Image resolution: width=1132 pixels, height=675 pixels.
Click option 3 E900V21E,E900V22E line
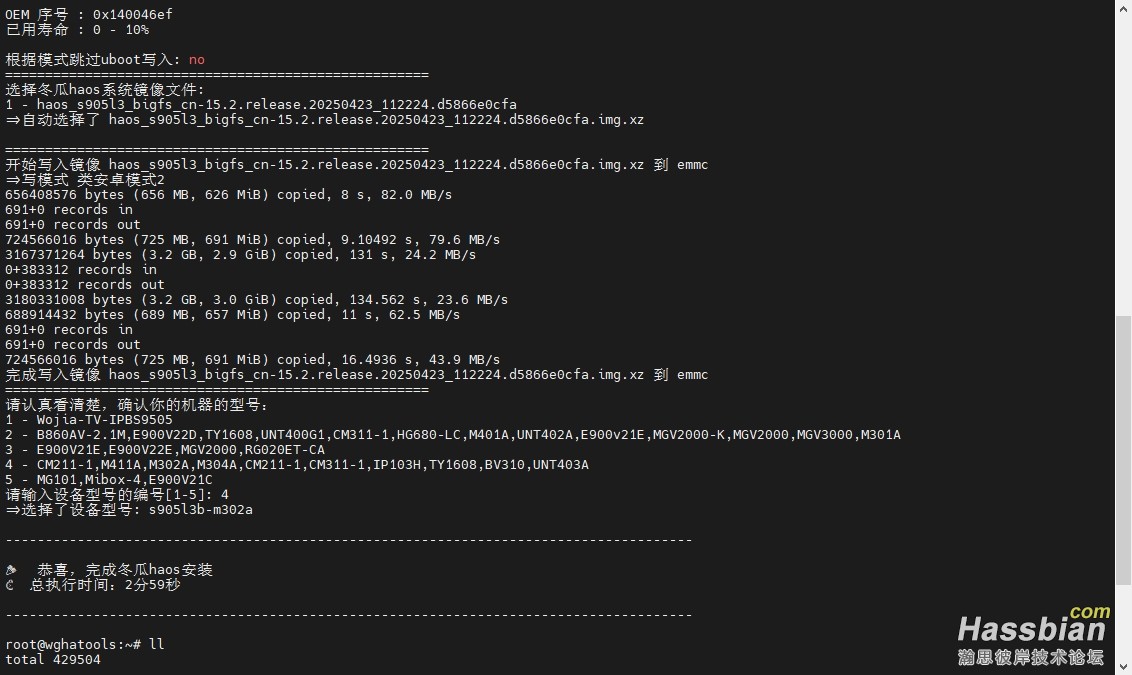point(165,449)
